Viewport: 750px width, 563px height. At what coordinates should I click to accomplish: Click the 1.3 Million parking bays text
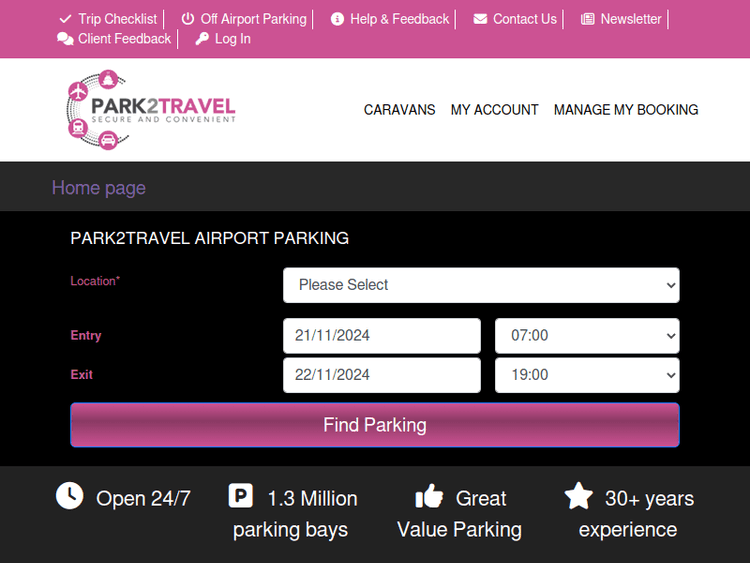pyautogui.click(x=295, y=514)
